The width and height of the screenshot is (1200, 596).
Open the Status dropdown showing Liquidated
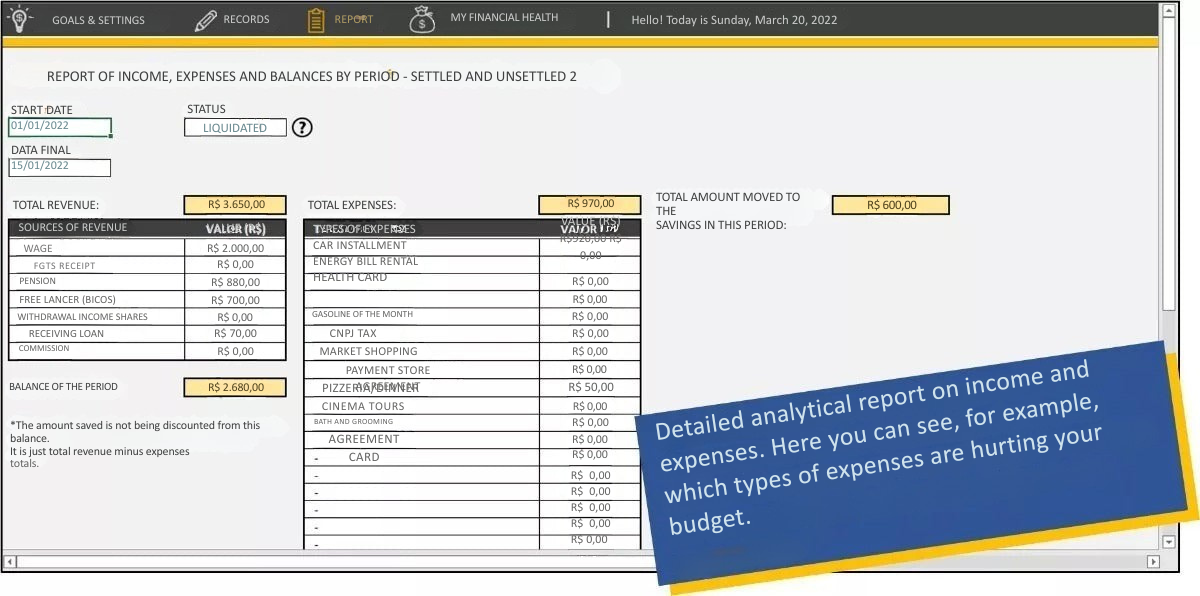tap(235, 128)
